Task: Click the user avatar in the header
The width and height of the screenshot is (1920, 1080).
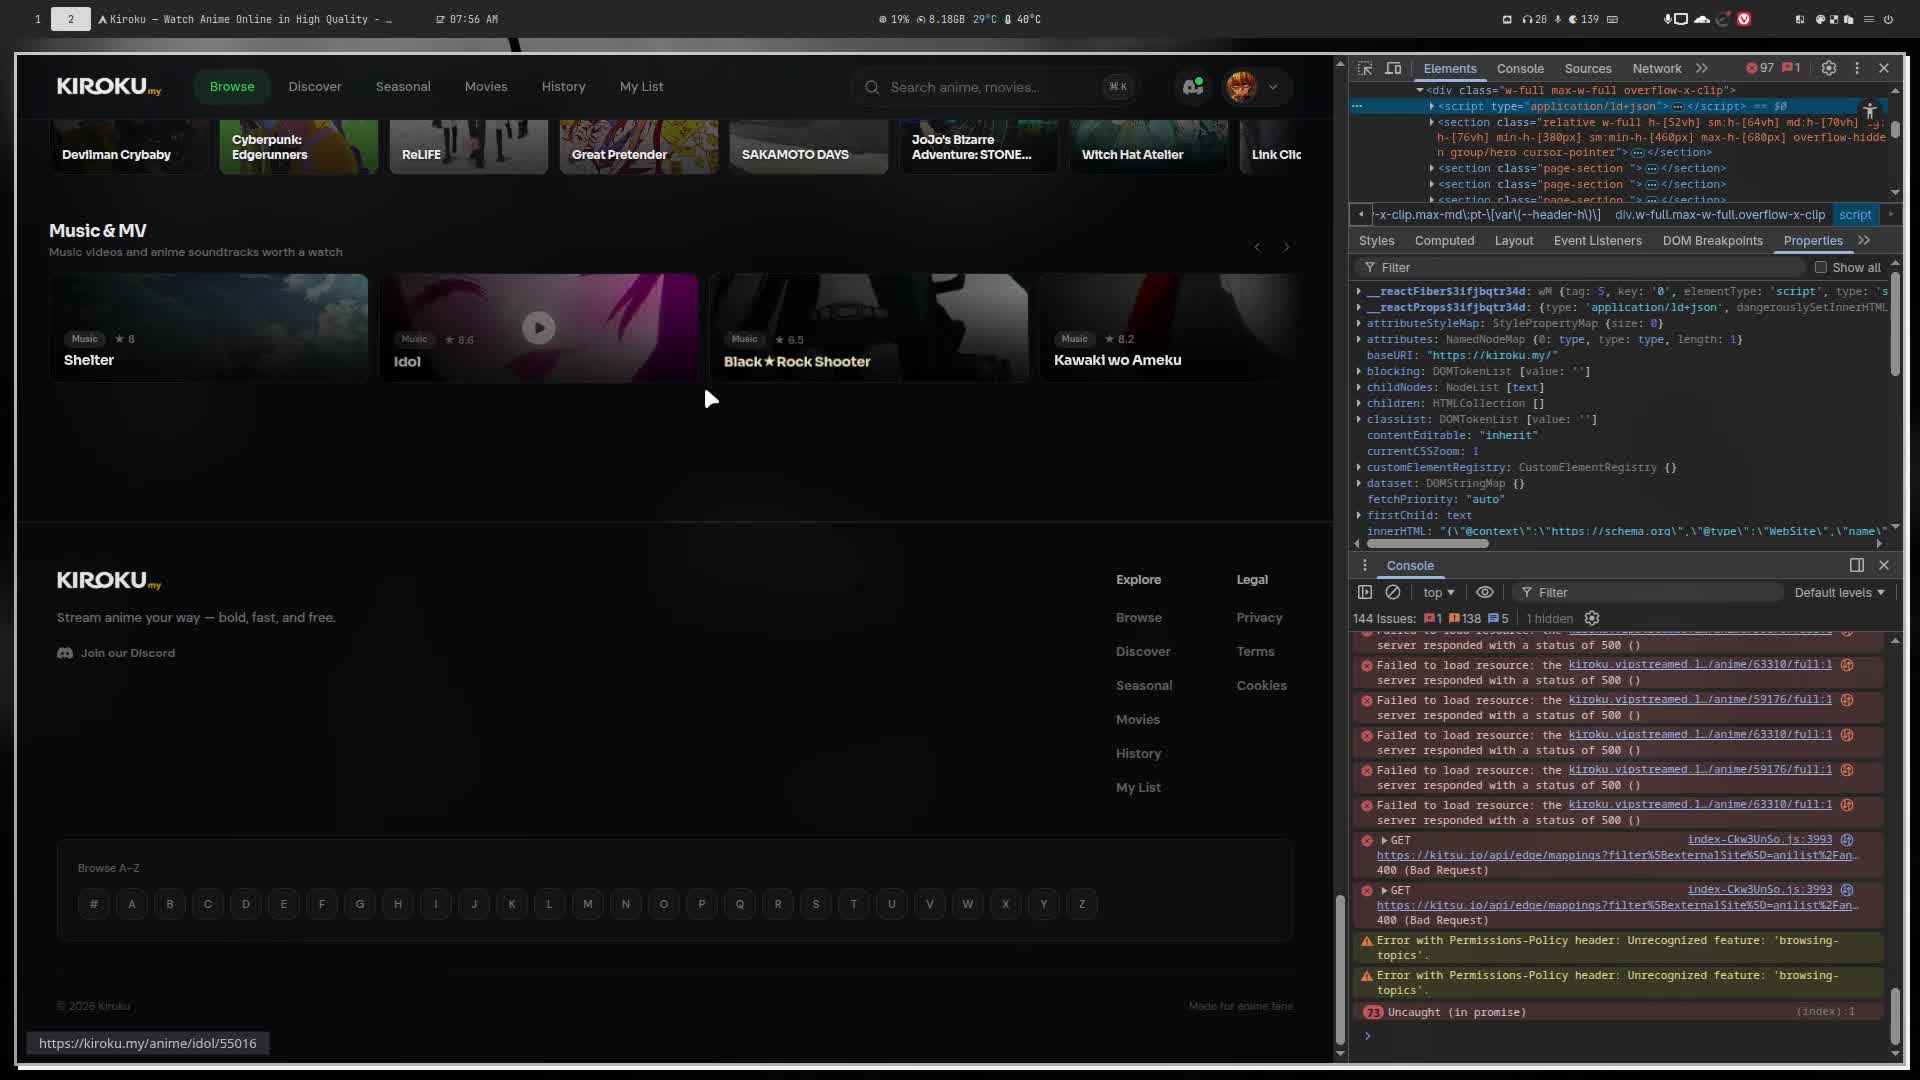Action: tap(1242, 87)
